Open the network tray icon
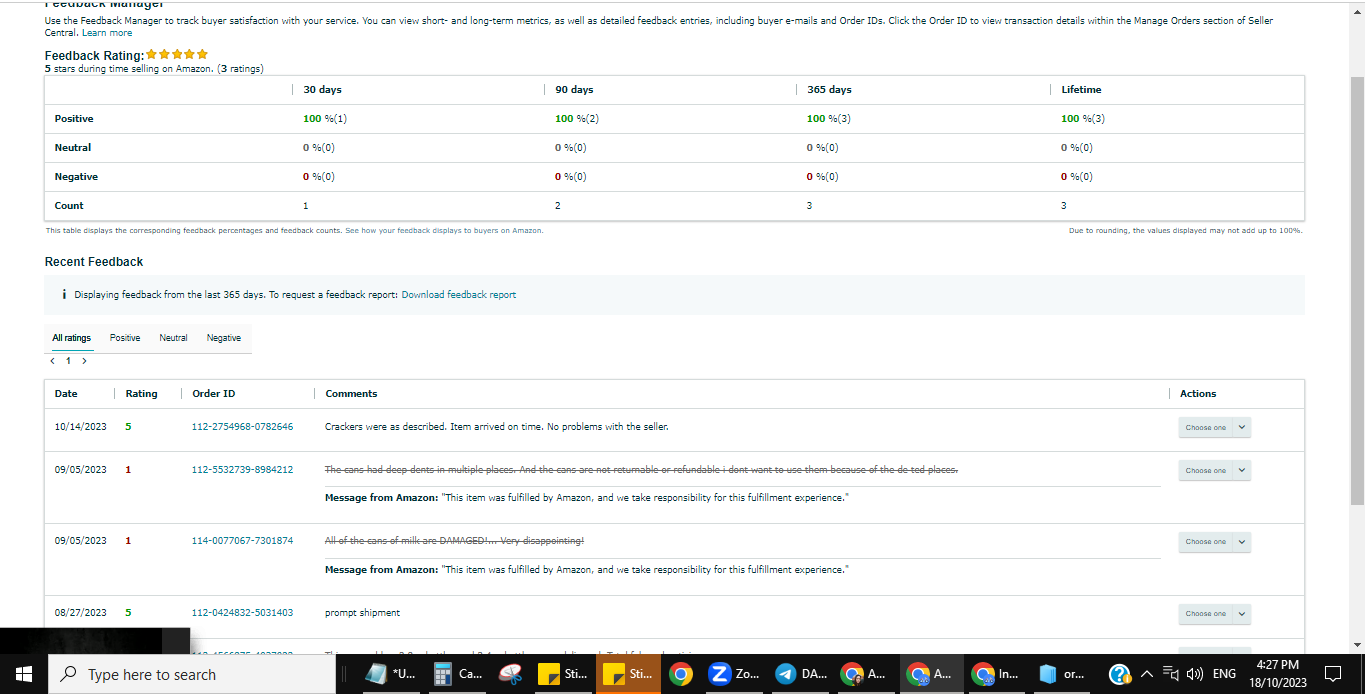1365x694 pixels. tap(1170, 674)
